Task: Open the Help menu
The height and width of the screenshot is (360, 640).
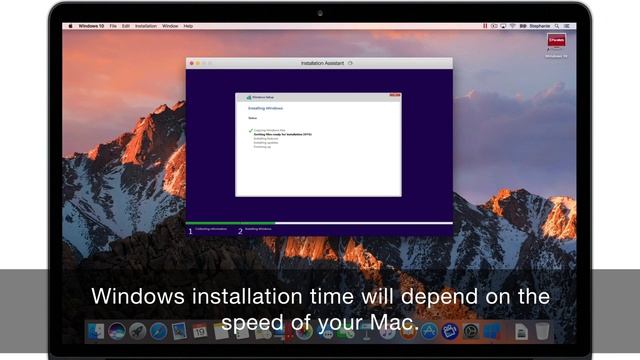Action: (188, 26)
